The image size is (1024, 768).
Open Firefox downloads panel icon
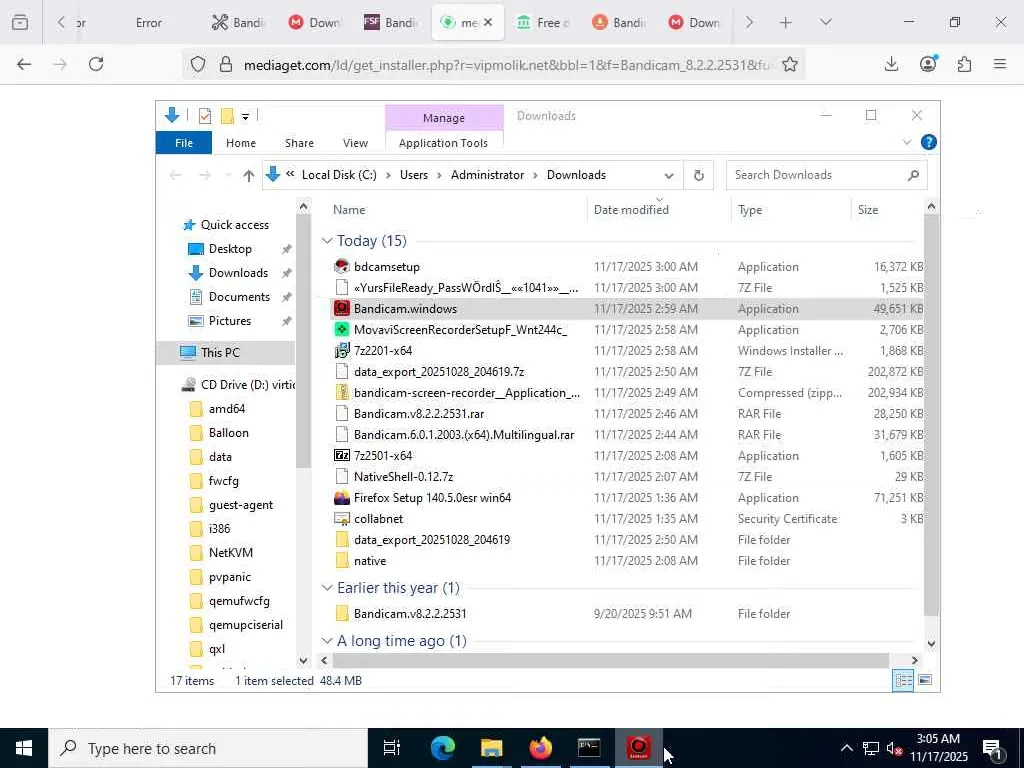coord(891,64)
